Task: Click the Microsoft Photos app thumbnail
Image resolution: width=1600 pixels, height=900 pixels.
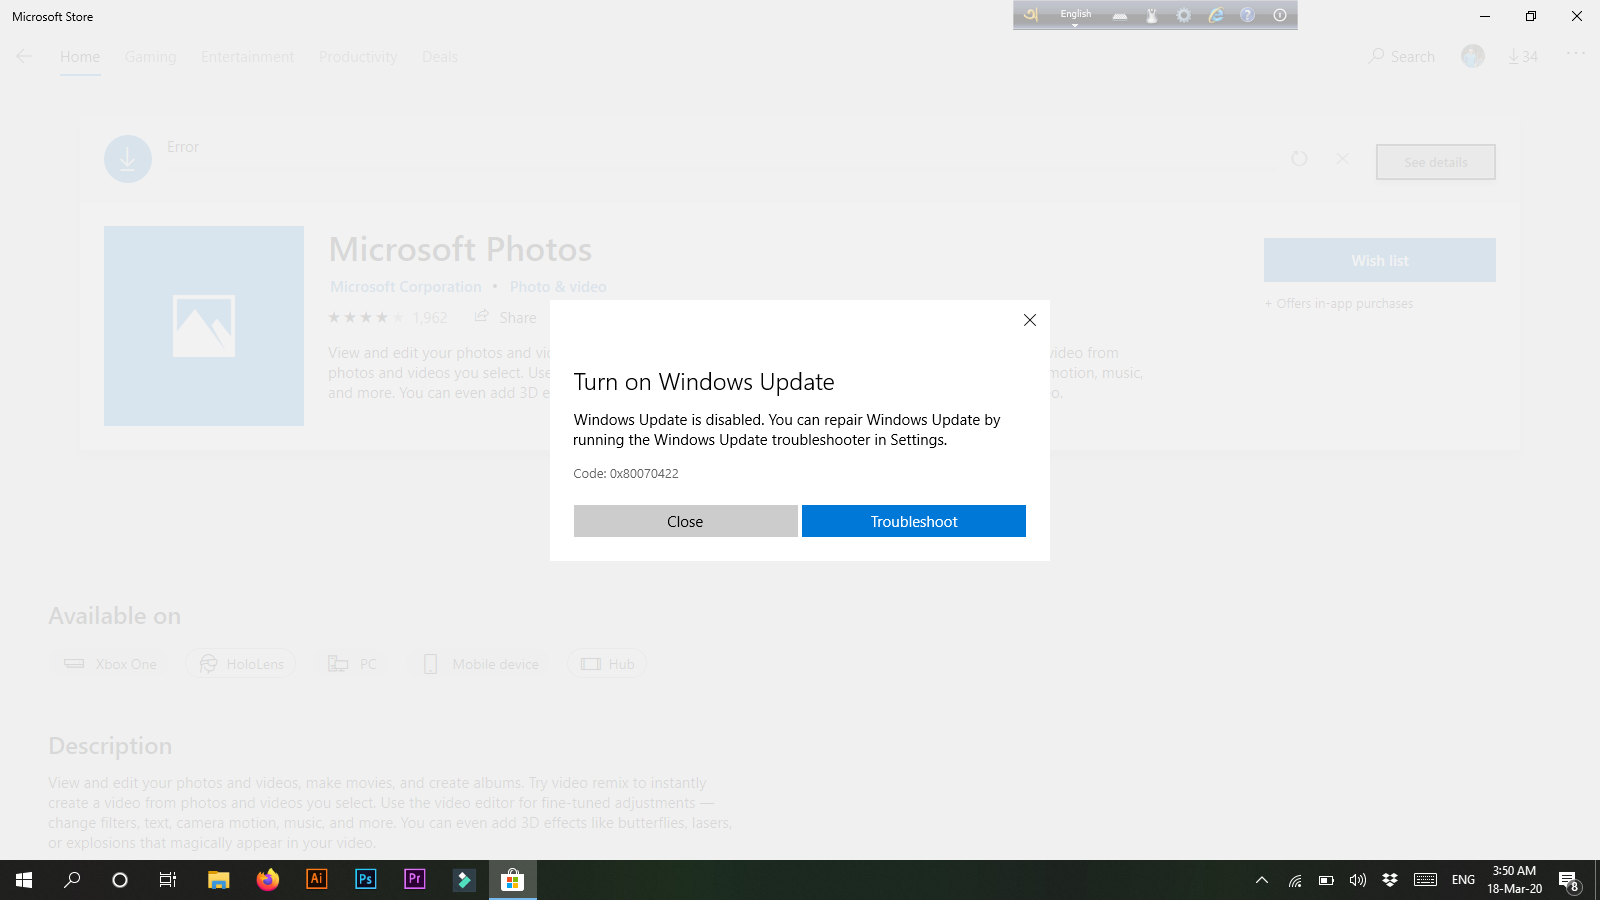Action: point(204,326)
